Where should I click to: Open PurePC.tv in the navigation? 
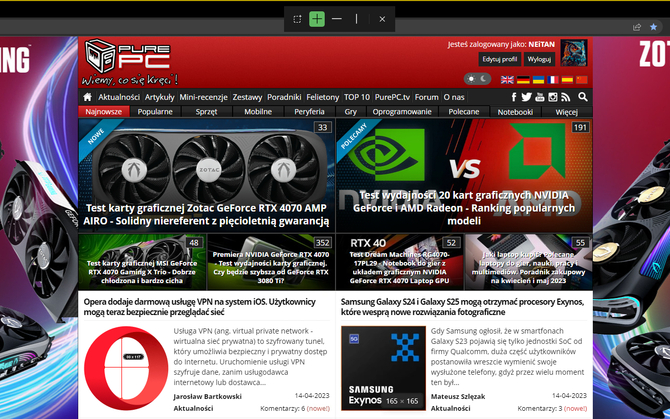[392, 97]
